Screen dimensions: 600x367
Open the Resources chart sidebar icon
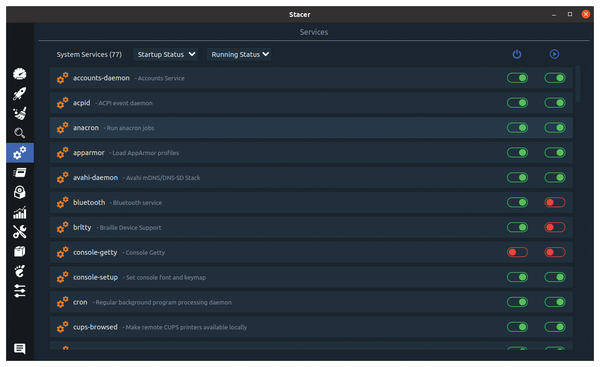pos(20,212)
